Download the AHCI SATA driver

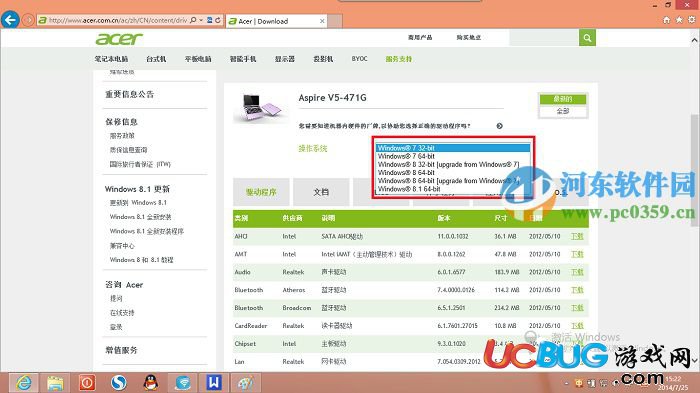577,236
